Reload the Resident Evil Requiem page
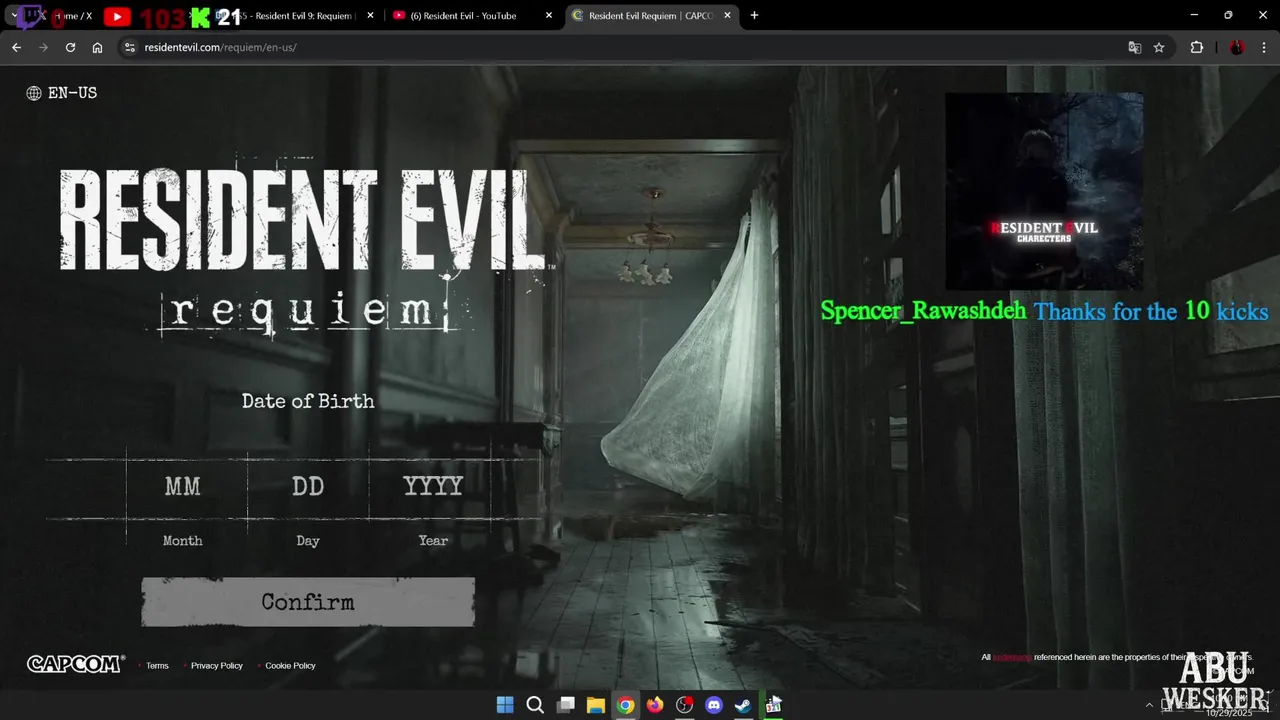The height and width of the screenshot is (720, 1280). [70, 47]
